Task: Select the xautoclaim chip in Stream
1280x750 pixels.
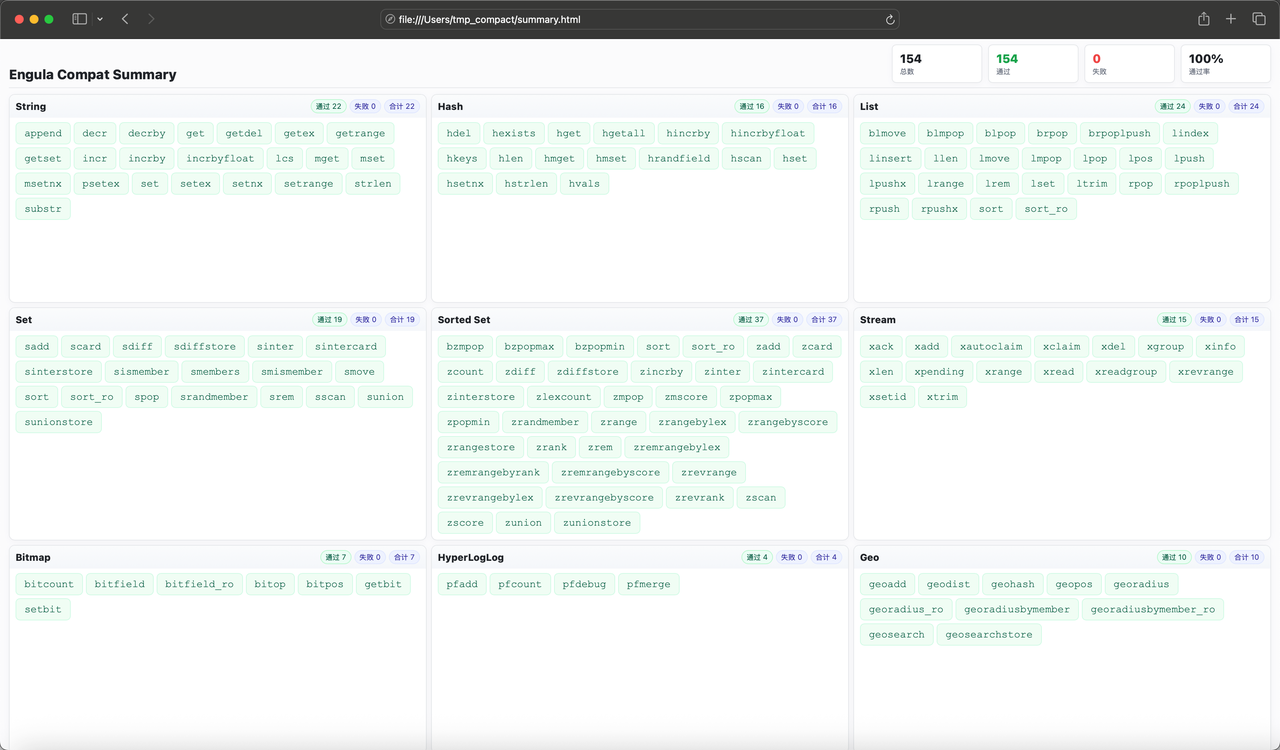Action: (991, 346)
